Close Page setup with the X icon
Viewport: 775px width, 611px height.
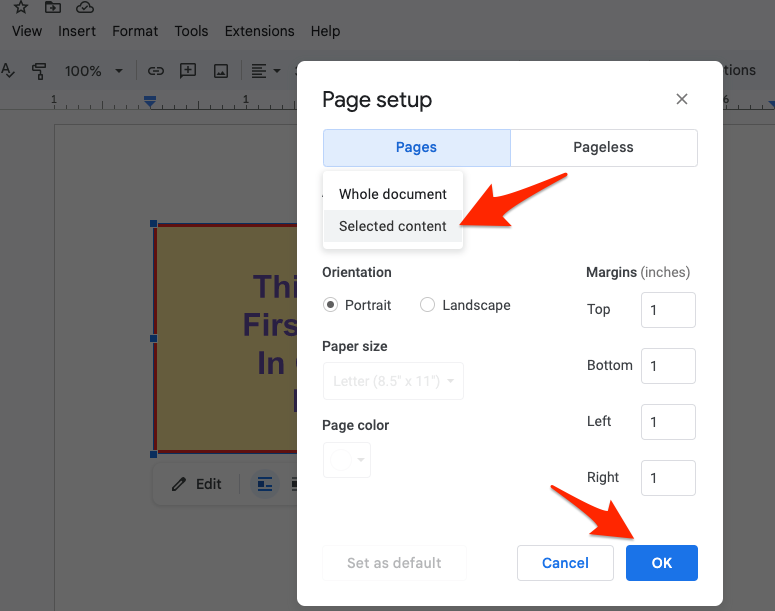click(682, 99)
